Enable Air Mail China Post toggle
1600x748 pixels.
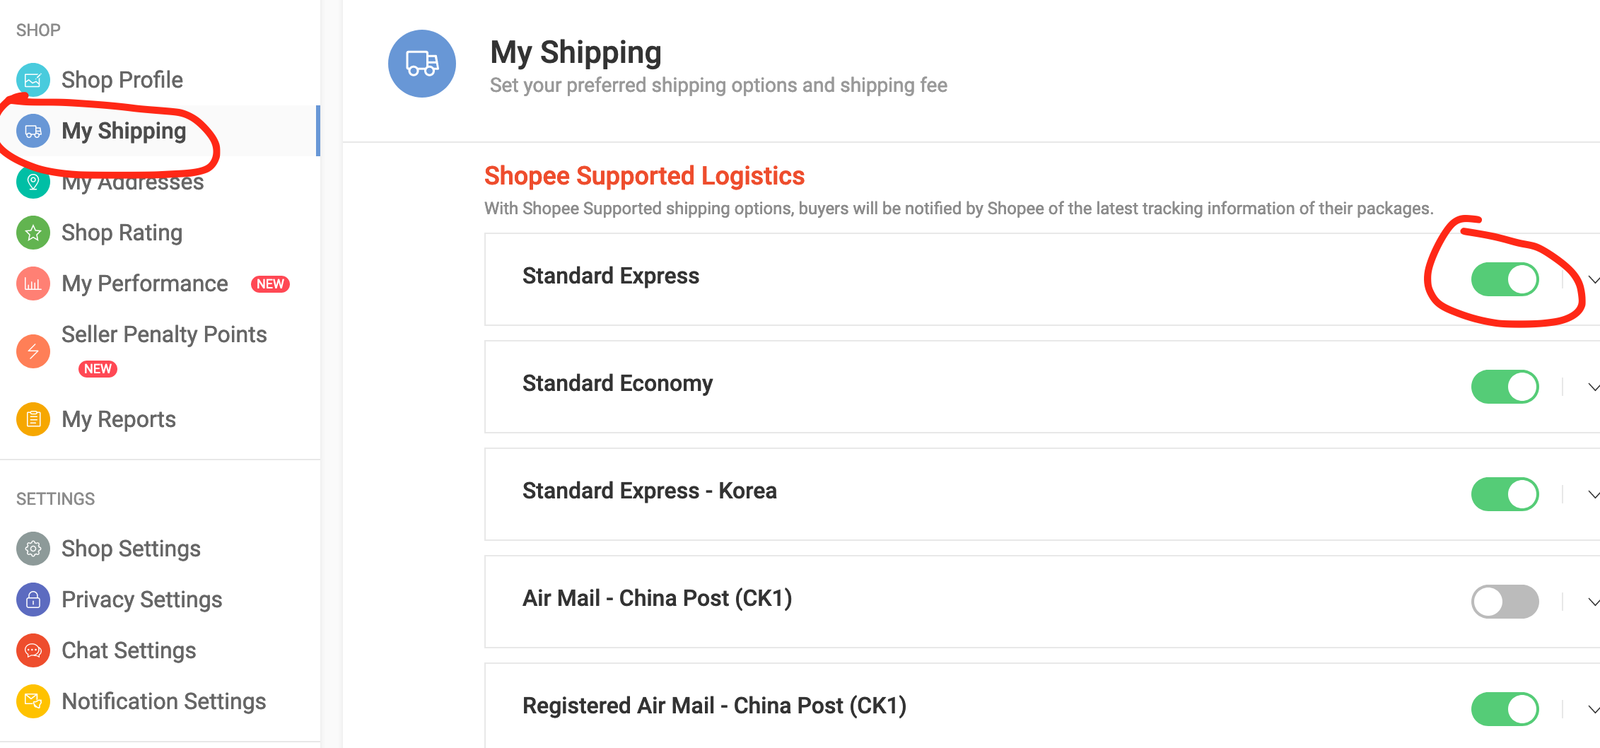1505,602
